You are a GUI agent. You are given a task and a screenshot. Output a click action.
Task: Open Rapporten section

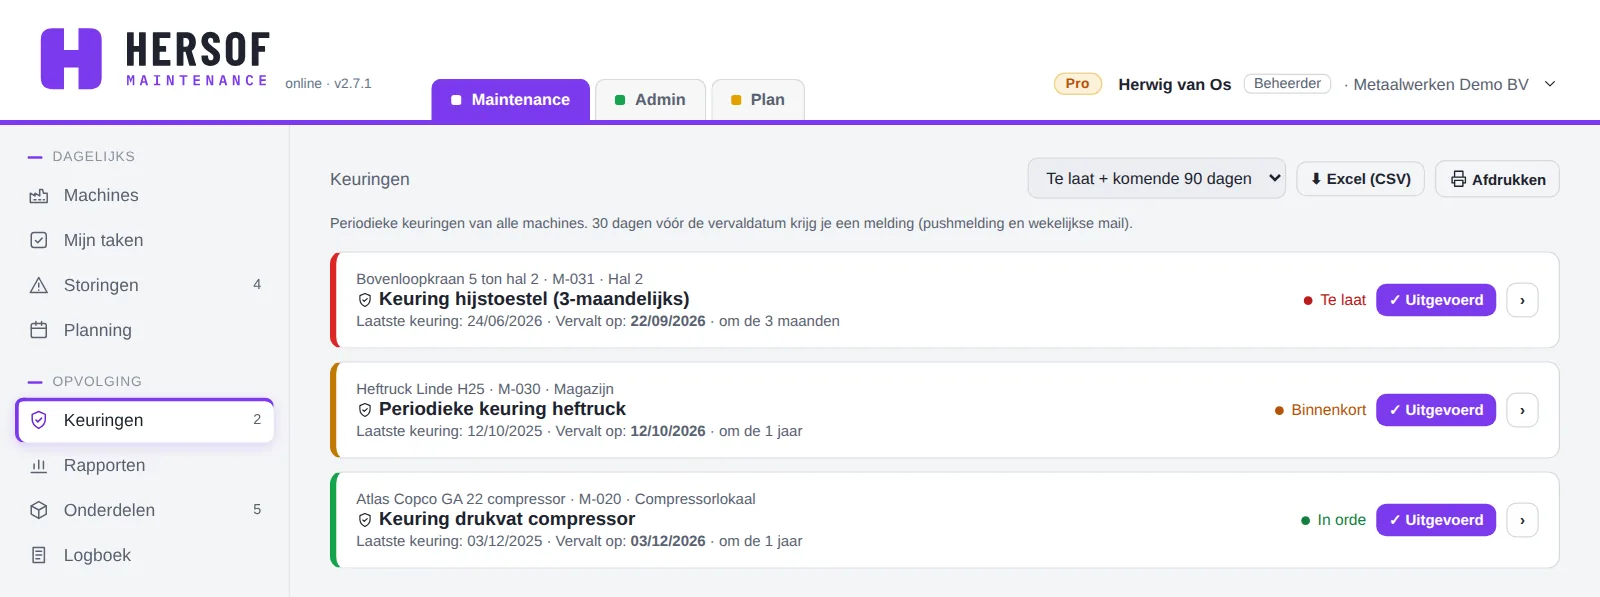[x=145, y=465]
